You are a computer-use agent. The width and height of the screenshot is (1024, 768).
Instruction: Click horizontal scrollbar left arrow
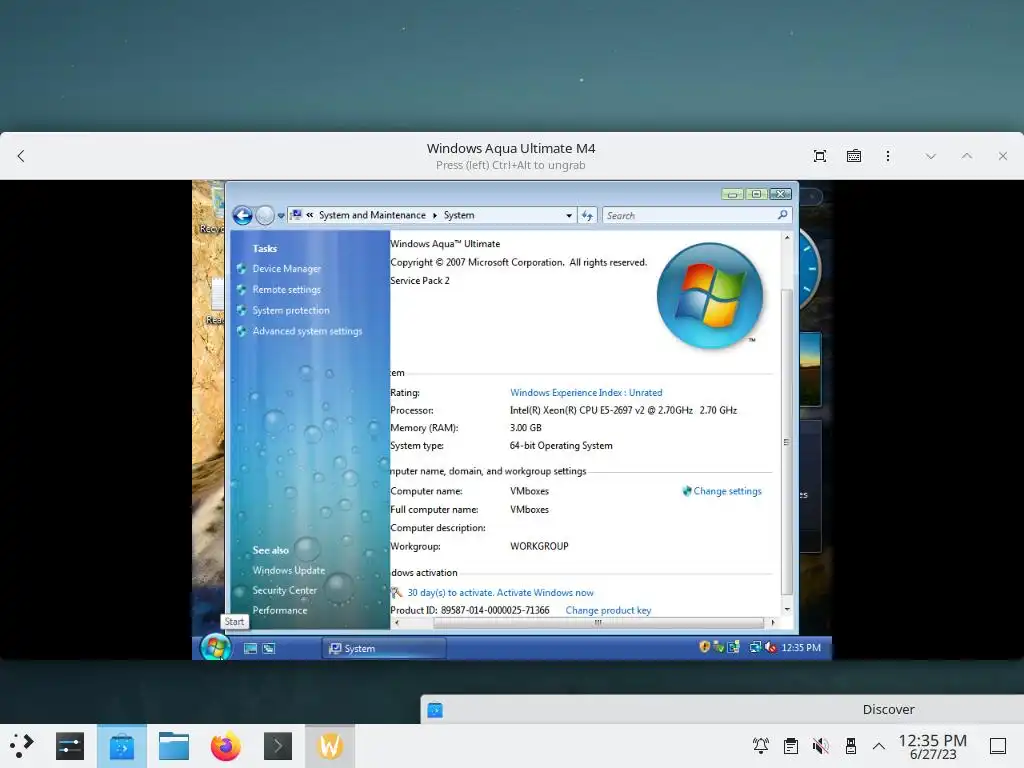tap(396, 622)
